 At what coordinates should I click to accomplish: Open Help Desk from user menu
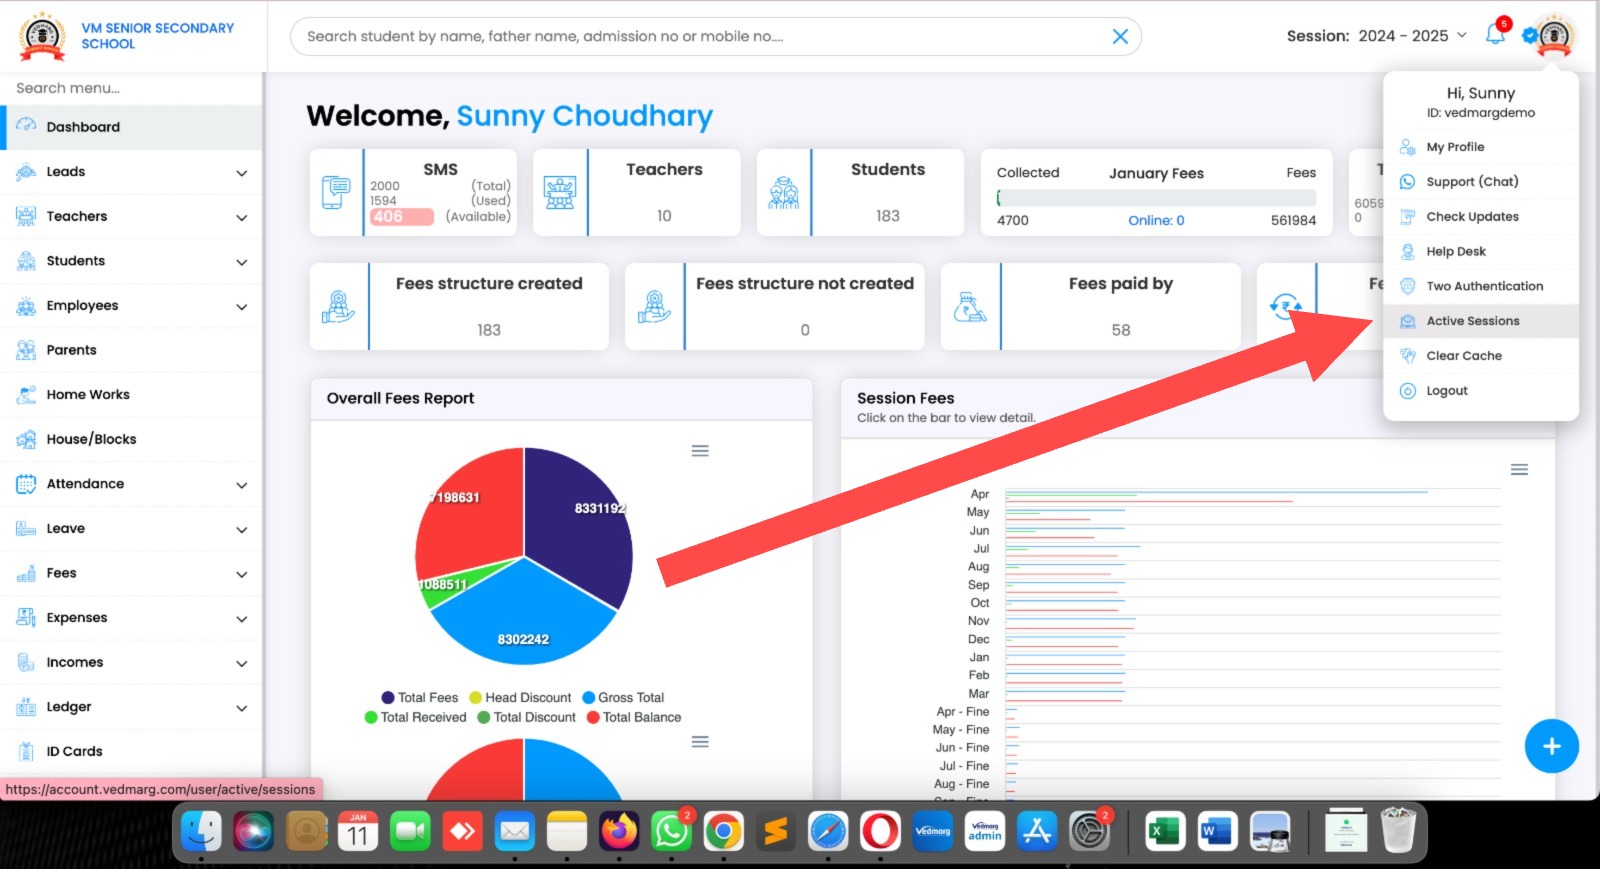[1481, 252]
